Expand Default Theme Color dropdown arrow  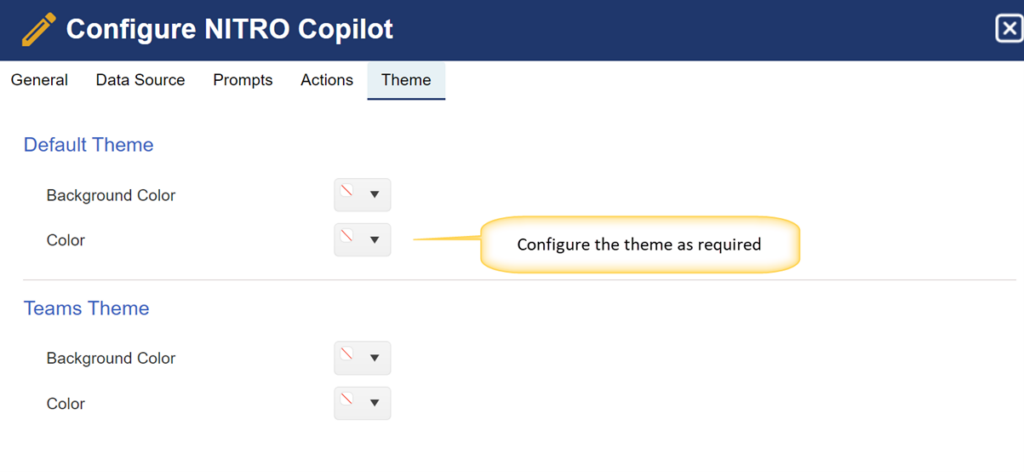click(x=374, y=240)
